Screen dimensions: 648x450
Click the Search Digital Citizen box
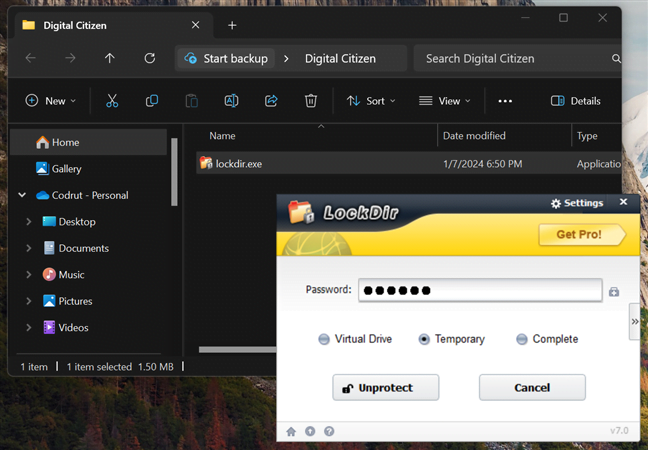coord(517,59)
